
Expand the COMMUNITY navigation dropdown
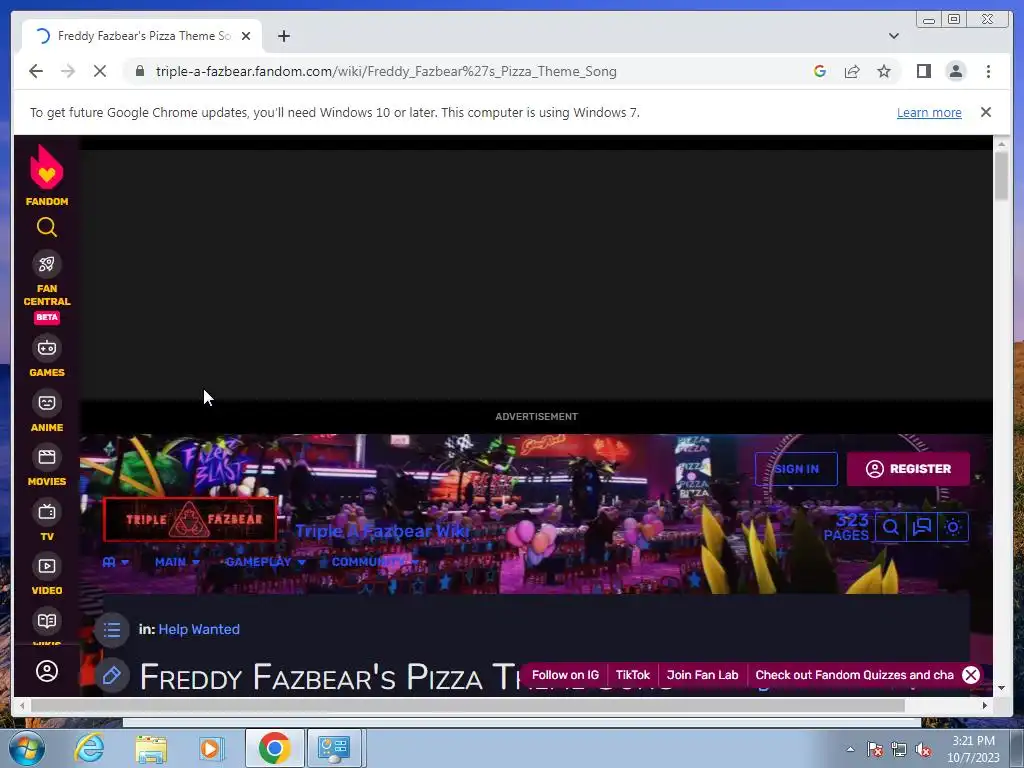(x=374, y=562)
